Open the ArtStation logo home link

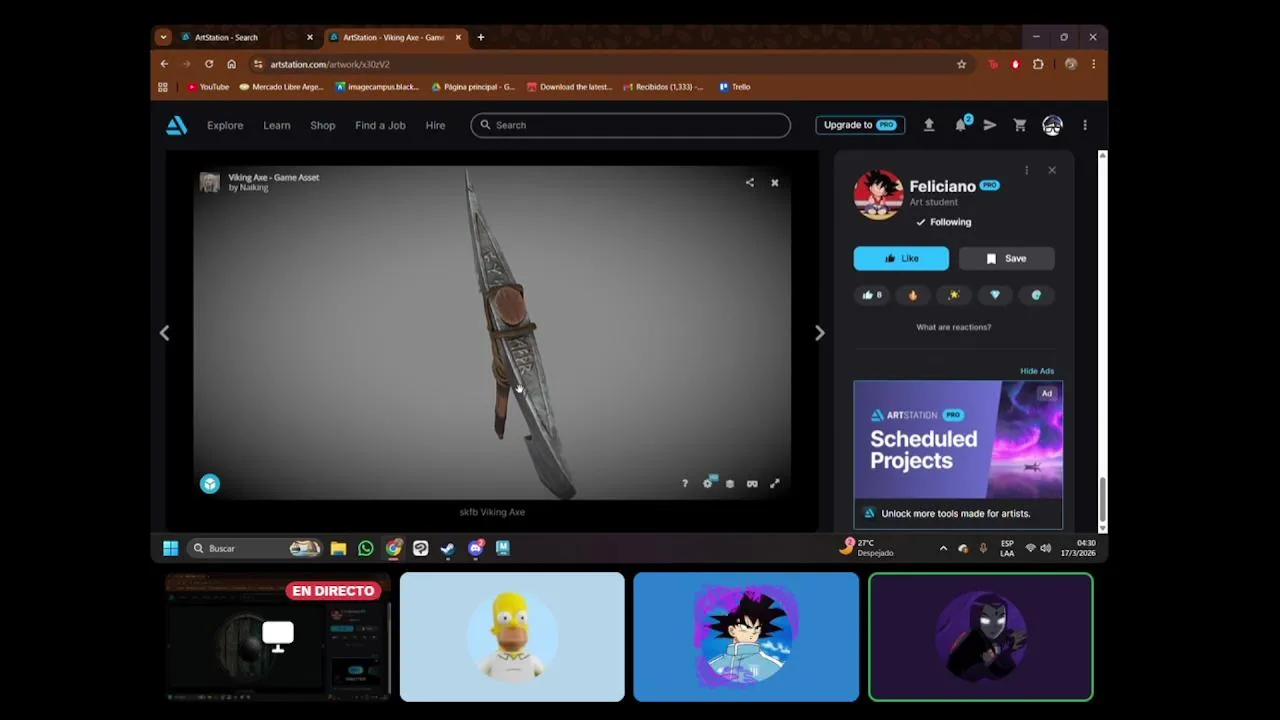(177, 125)
